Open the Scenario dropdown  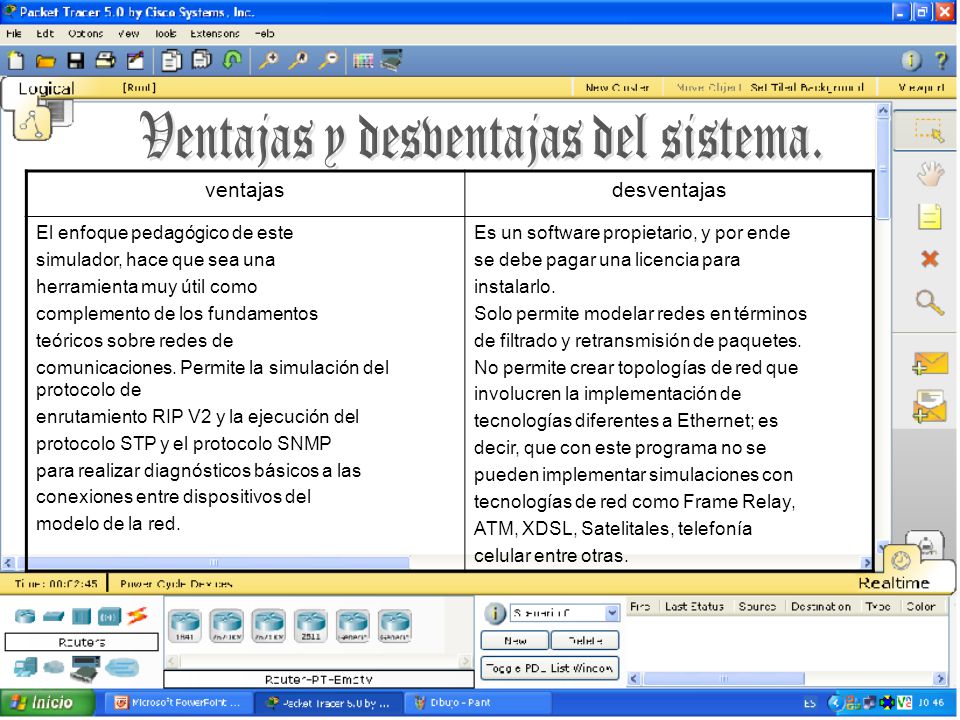coord(564,613)
